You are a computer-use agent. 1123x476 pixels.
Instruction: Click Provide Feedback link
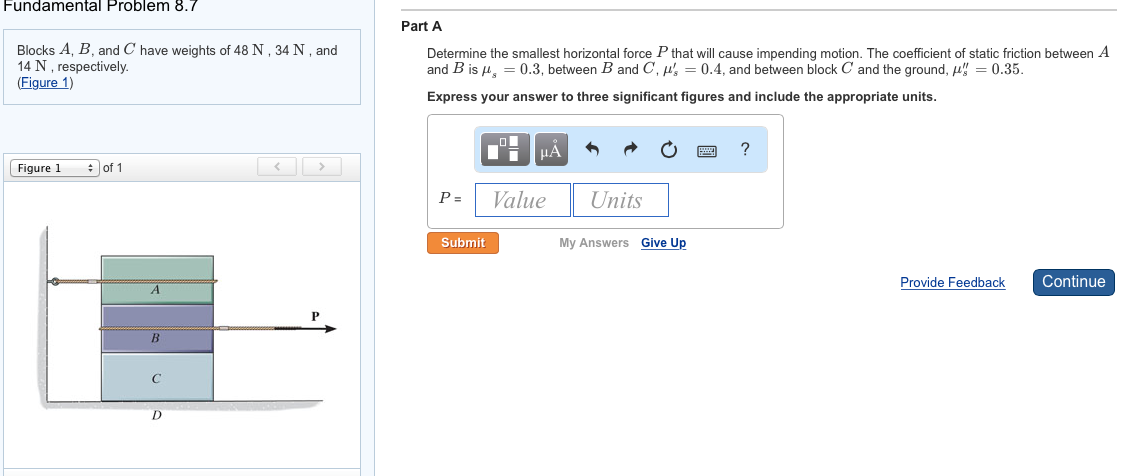(x=953, y=282)
